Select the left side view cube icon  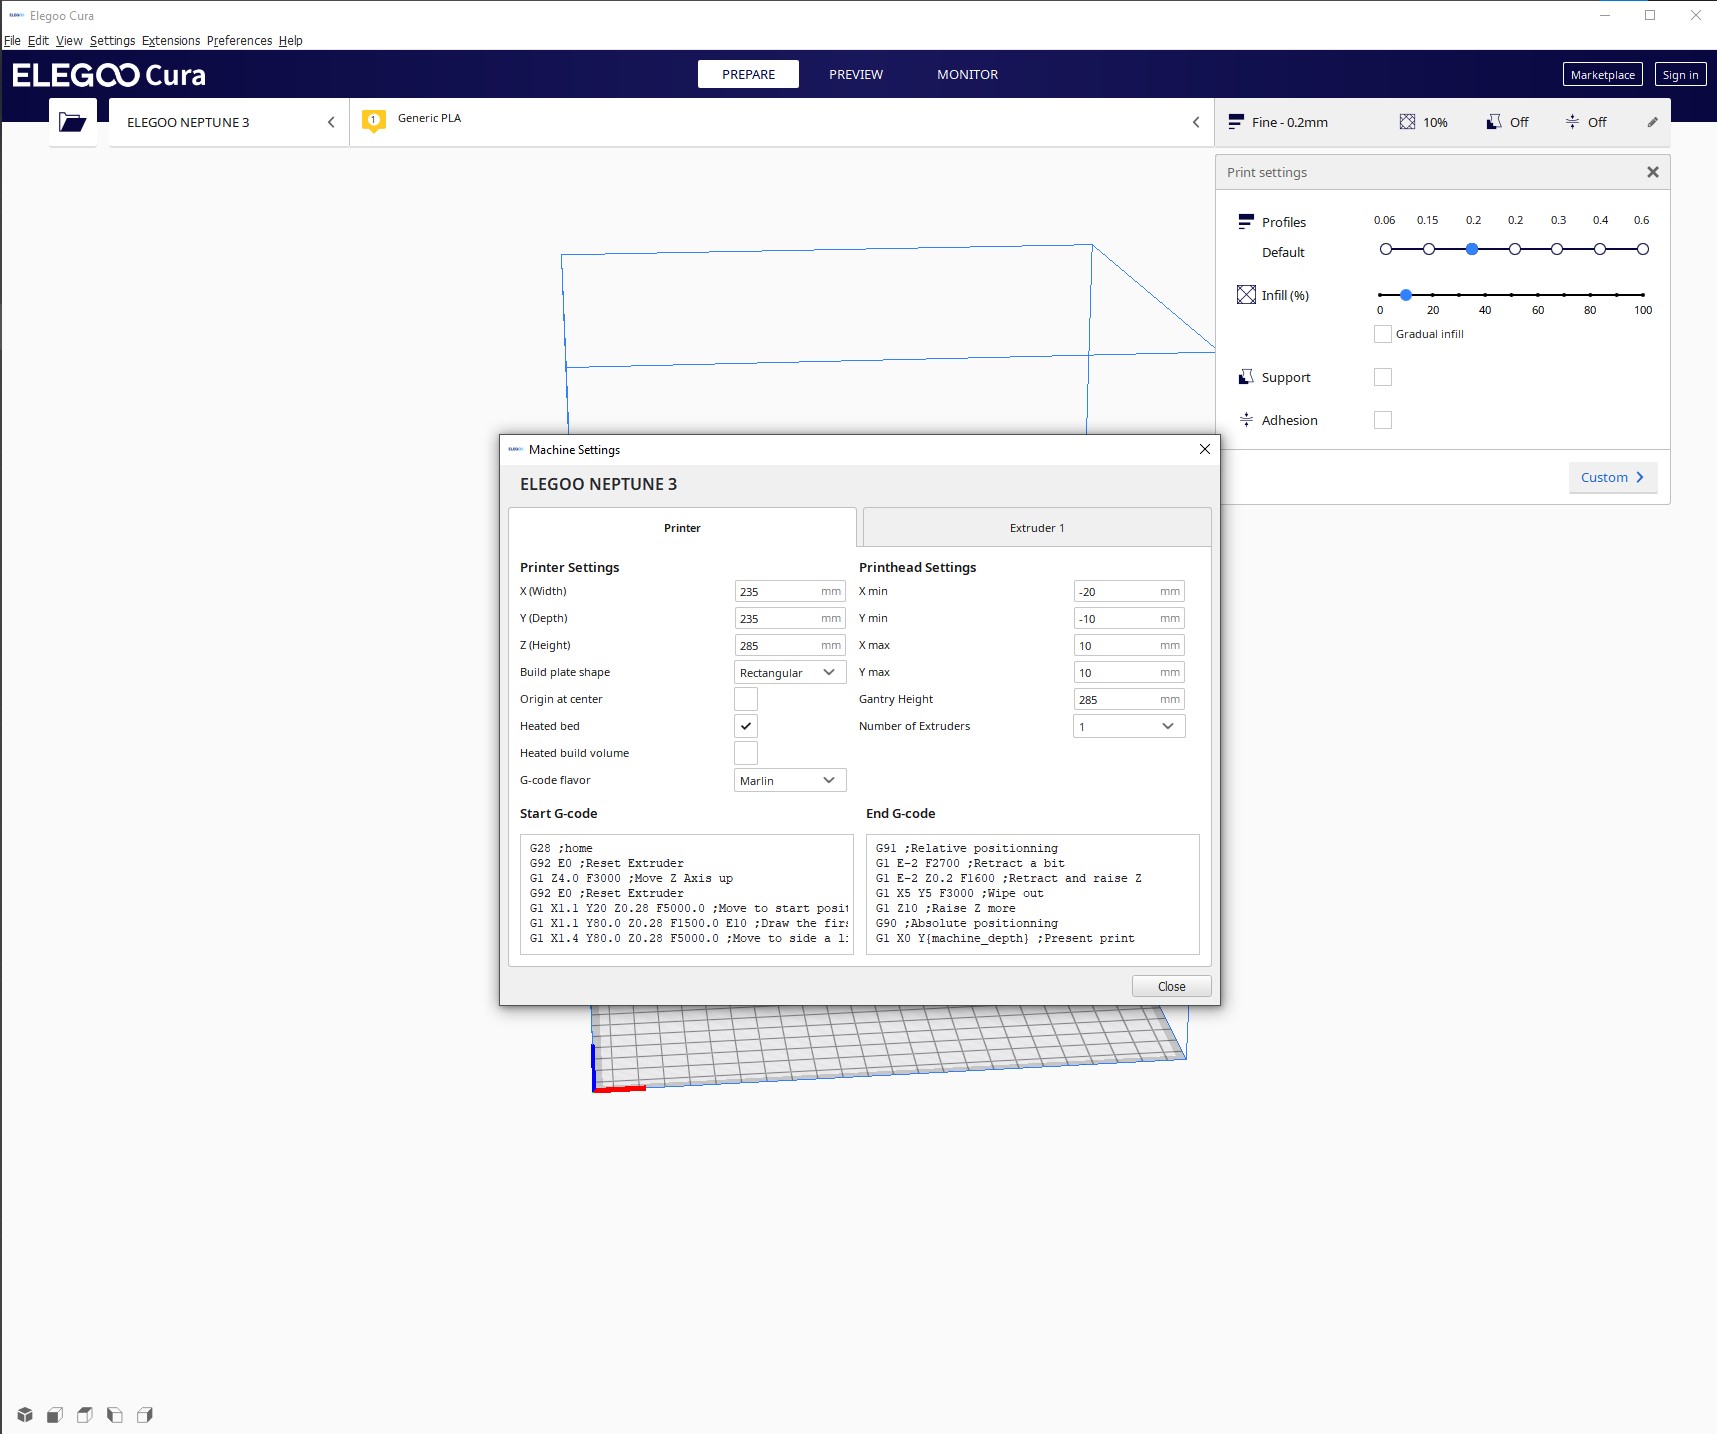115,1414
